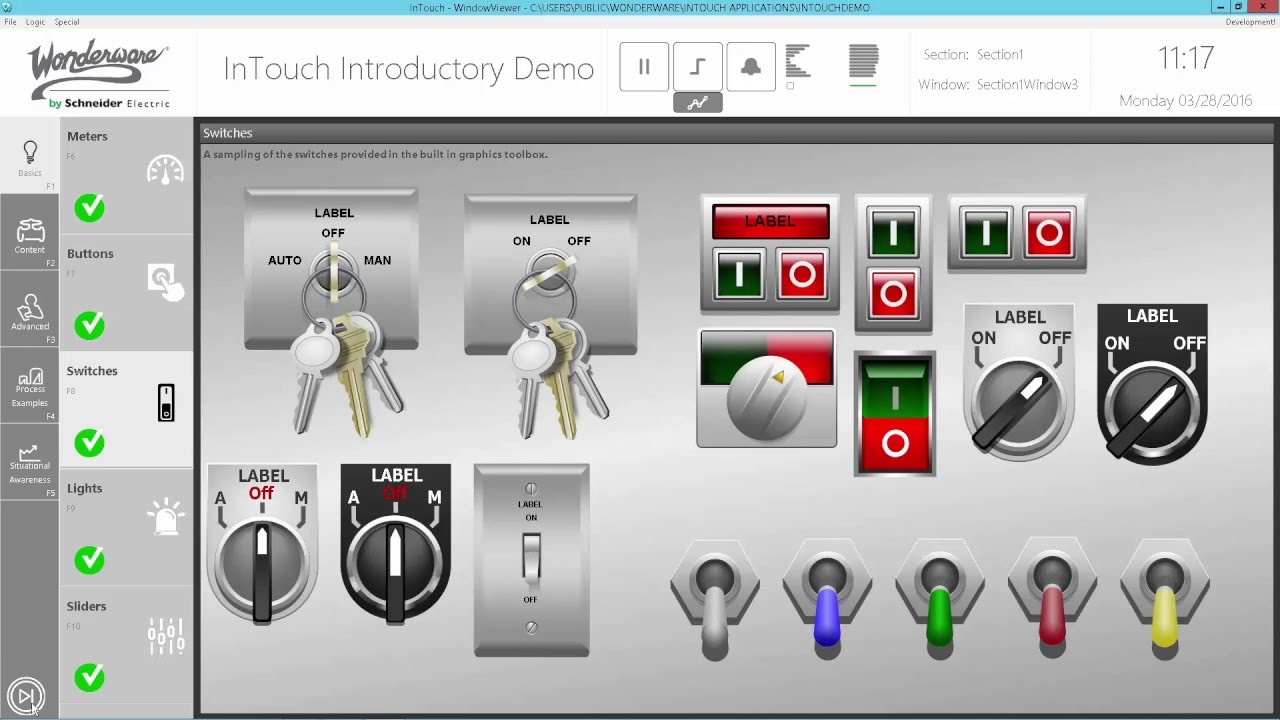Turn the ON/OFF key switch

coord(550,273)
